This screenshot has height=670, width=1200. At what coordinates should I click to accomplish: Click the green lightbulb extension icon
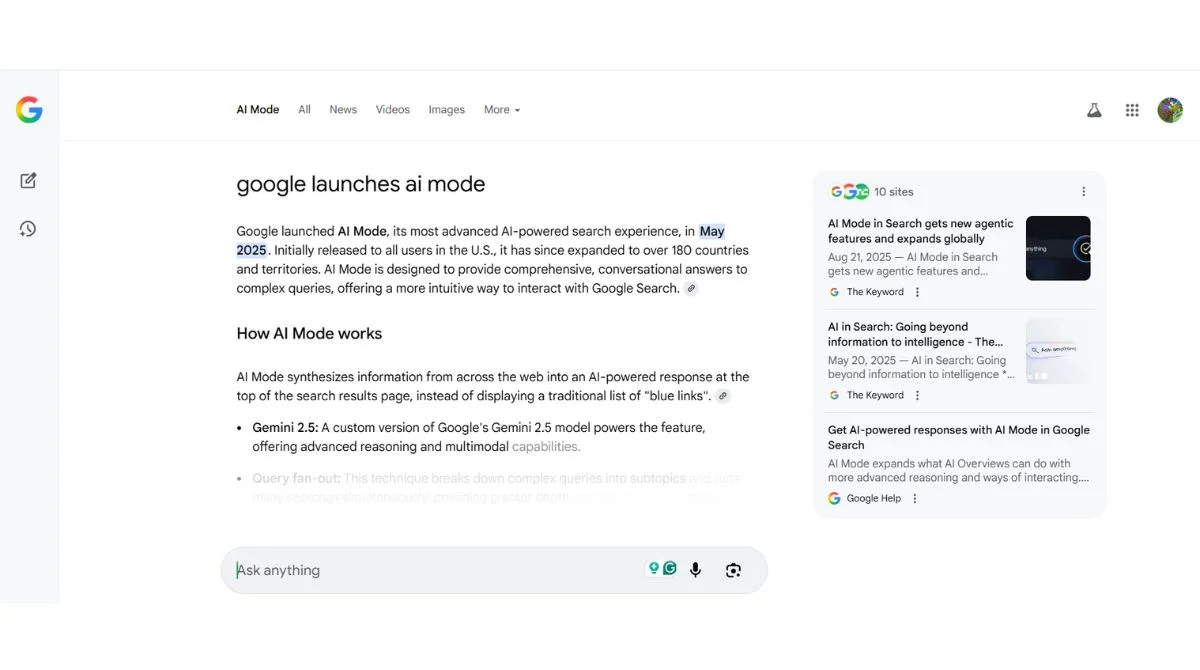coord(654,568)
